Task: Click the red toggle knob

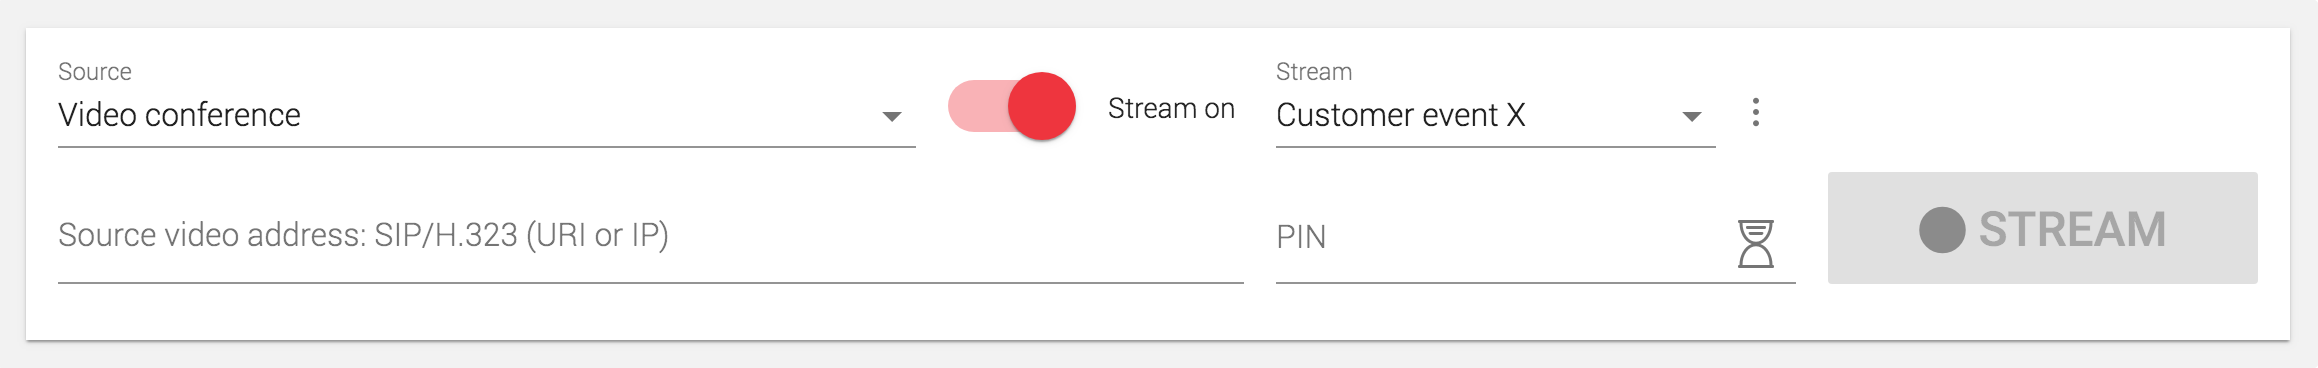Action: (x=1042, y=106)
